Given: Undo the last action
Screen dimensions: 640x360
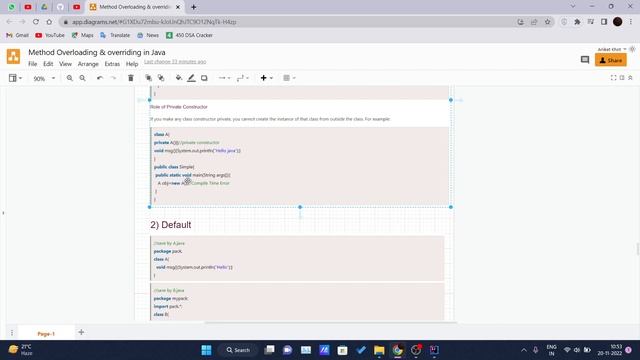Looking at the screenshot, I should 100,78.
